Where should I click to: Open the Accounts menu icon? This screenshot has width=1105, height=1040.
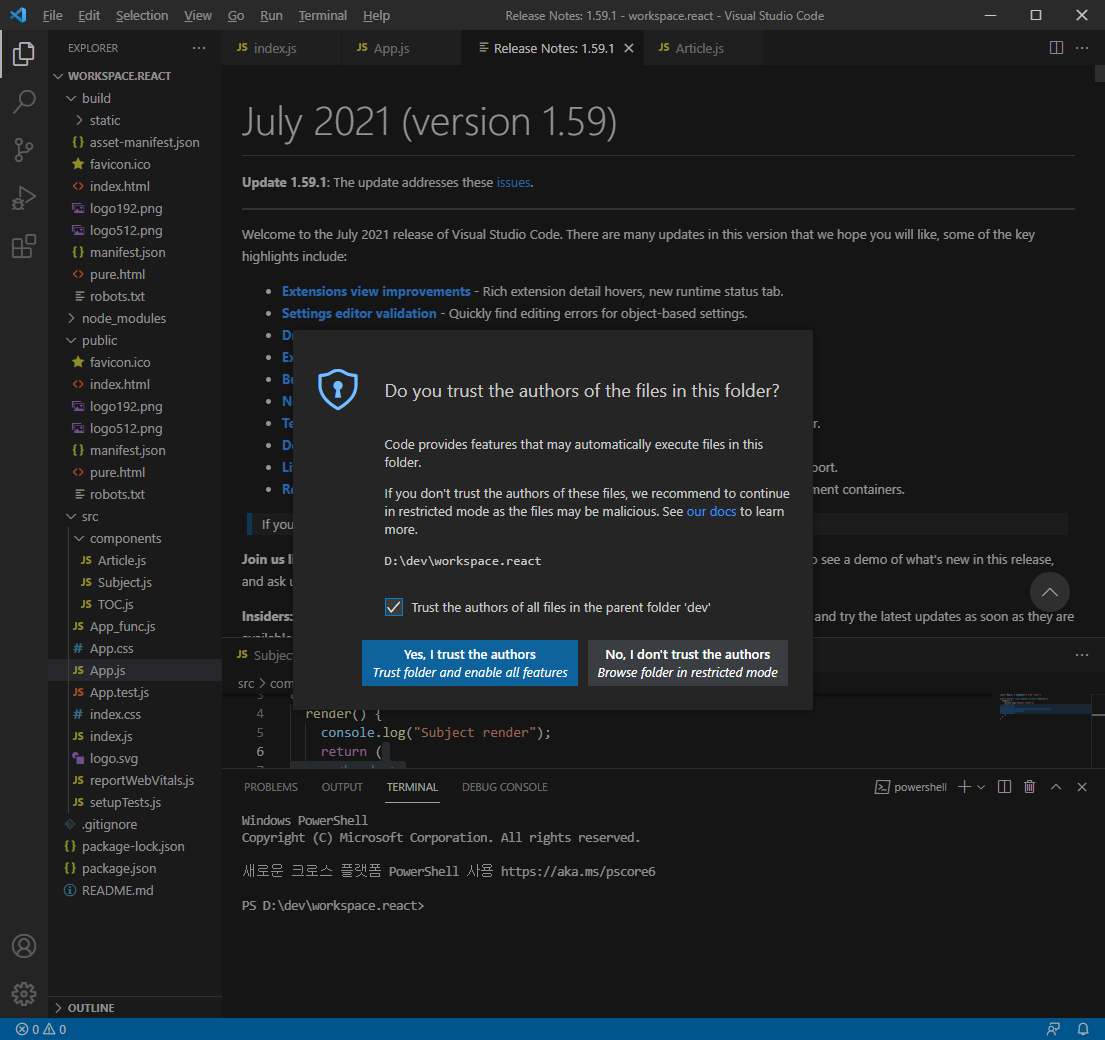[x=24, y=946]
